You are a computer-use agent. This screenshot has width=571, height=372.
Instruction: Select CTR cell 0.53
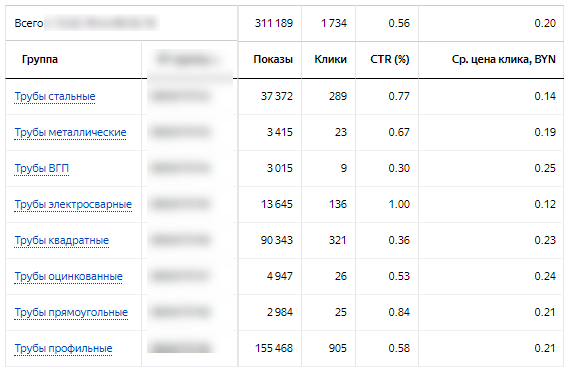pyautogui.click(x=399, y=277)
